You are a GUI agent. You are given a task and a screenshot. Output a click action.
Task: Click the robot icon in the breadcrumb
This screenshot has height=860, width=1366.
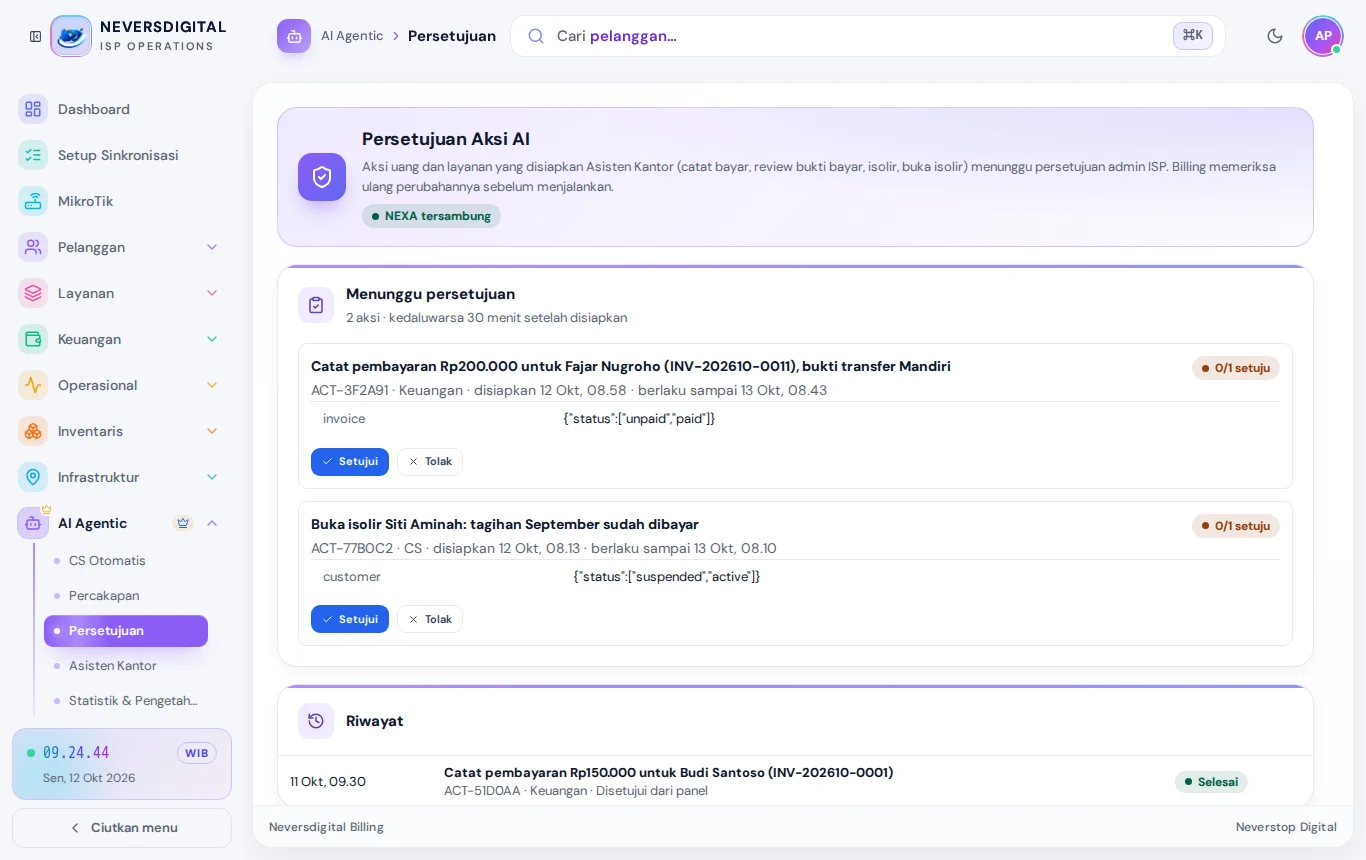click(294, 36)
